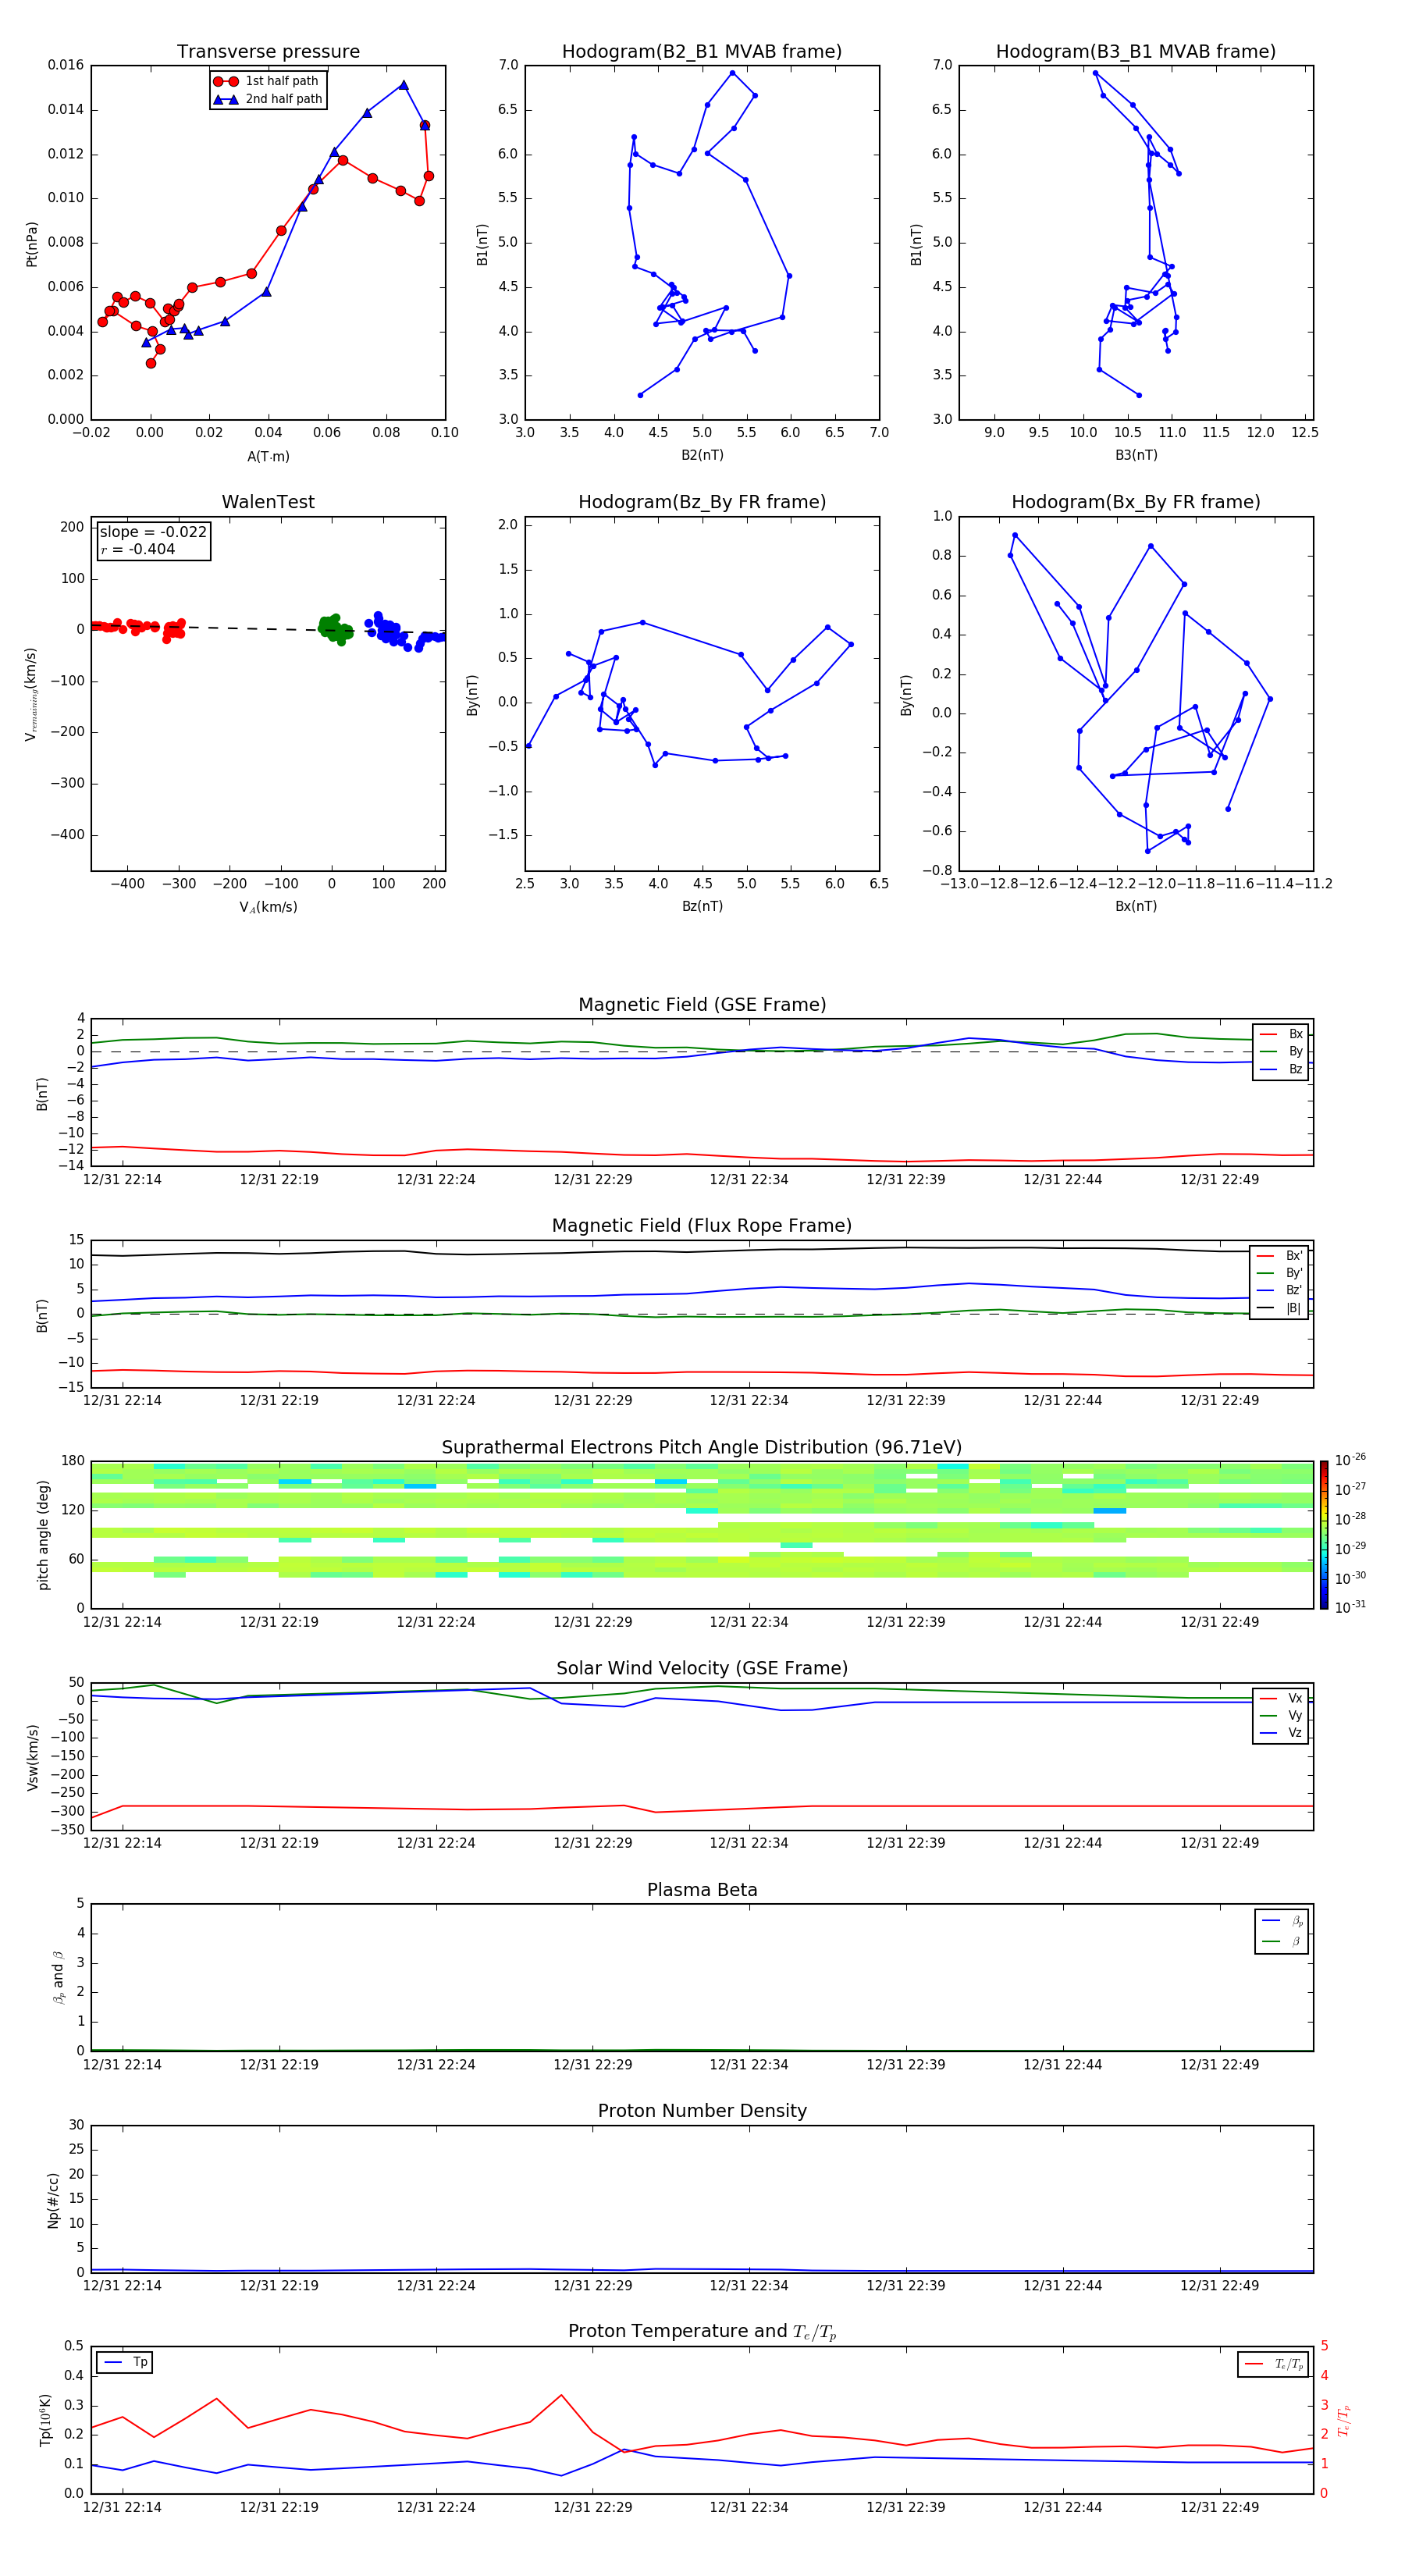Click the Te/Tp legend entry in temperature plot

click(1274, 2364)
